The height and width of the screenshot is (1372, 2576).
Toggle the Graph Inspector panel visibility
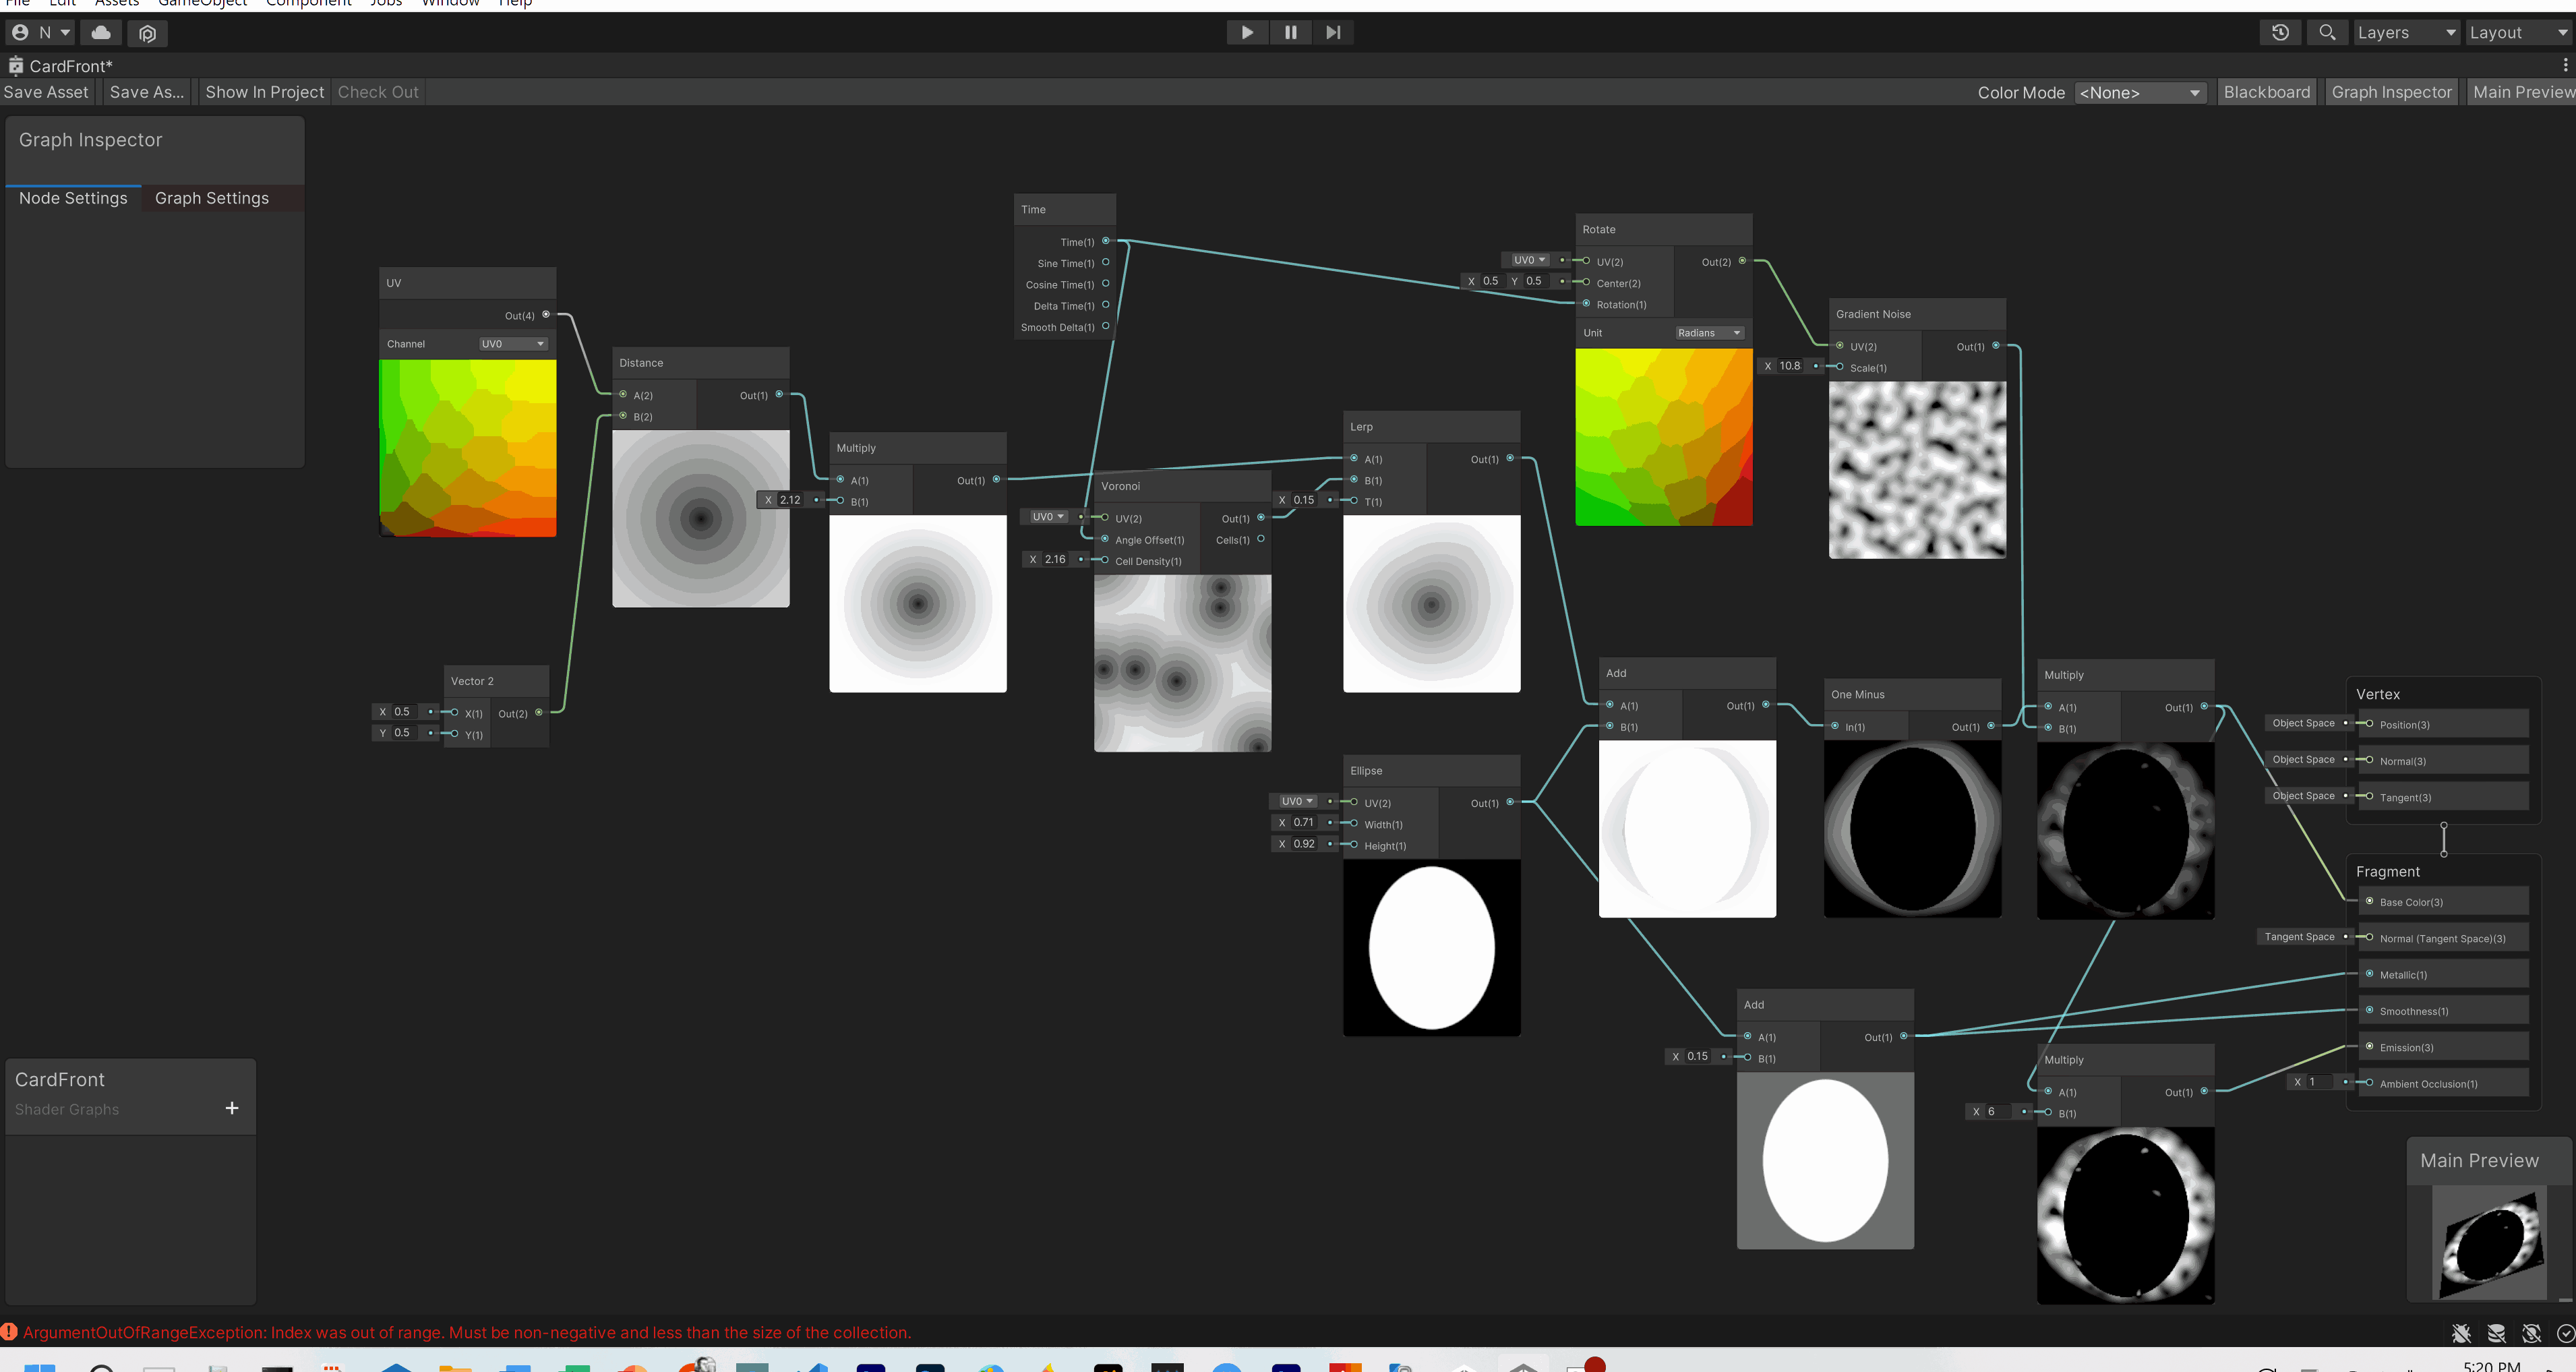2391,92
